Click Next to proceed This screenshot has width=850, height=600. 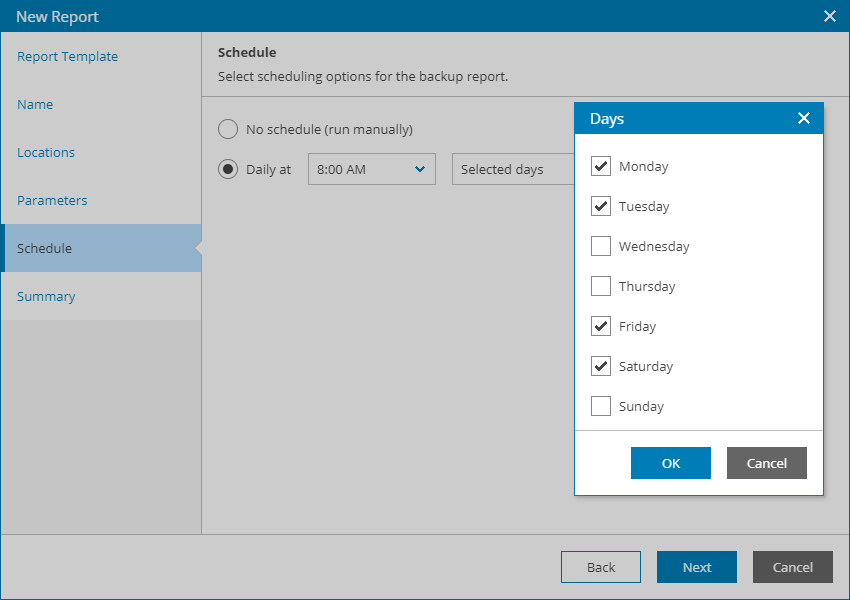point(696,567)
